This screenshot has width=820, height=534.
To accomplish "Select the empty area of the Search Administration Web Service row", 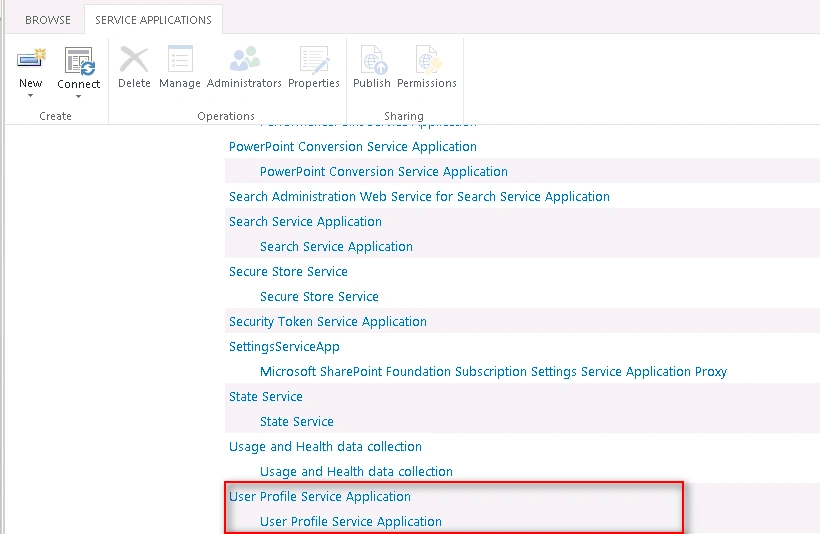I will tap(714, 197).
